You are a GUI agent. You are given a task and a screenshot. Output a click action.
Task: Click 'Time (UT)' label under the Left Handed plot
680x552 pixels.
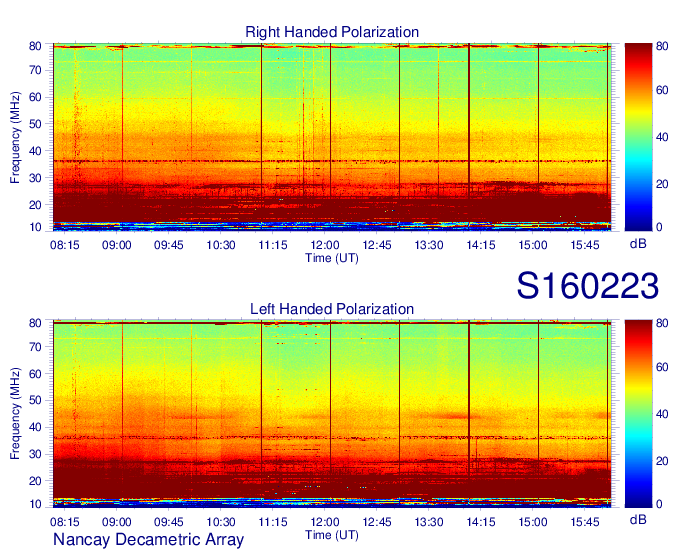click(332, 535)
